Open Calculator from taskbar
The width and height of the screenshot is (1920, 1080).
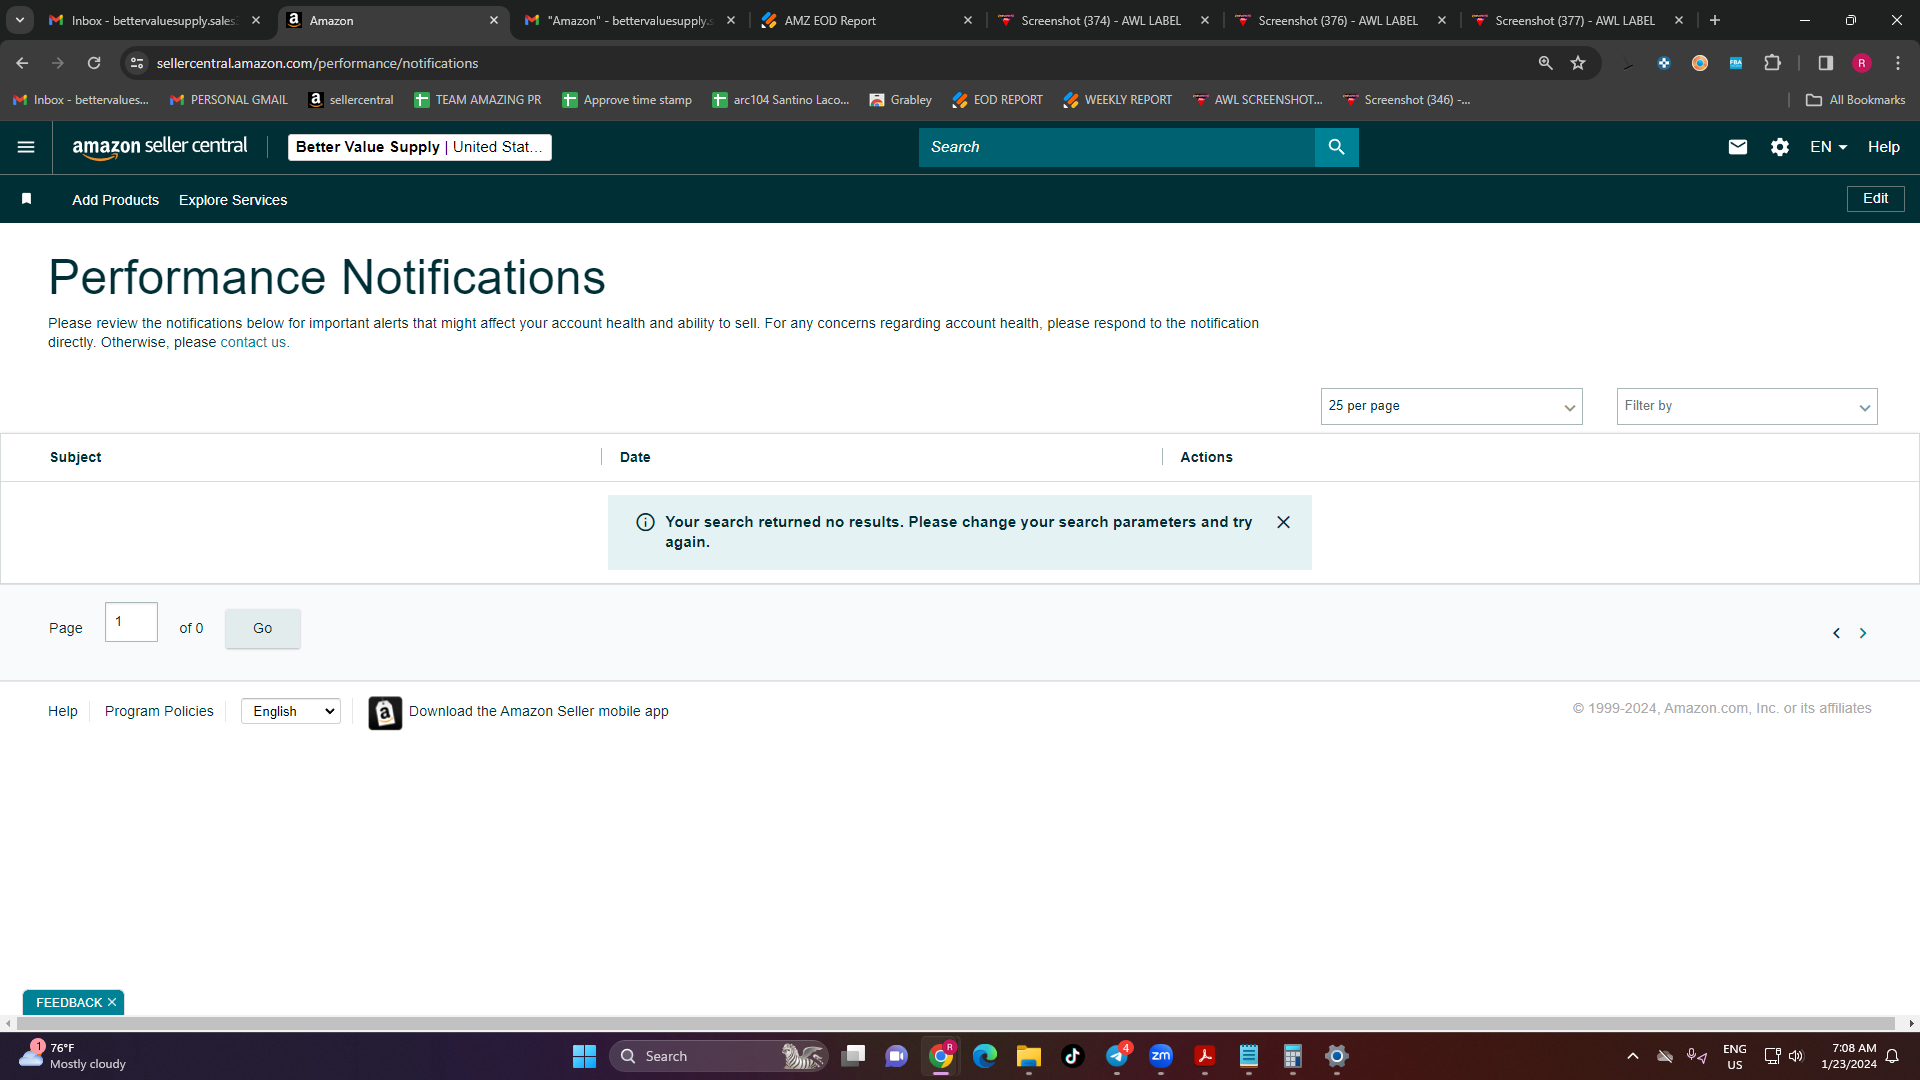pyautogui.click(x=1293, y=1056)
